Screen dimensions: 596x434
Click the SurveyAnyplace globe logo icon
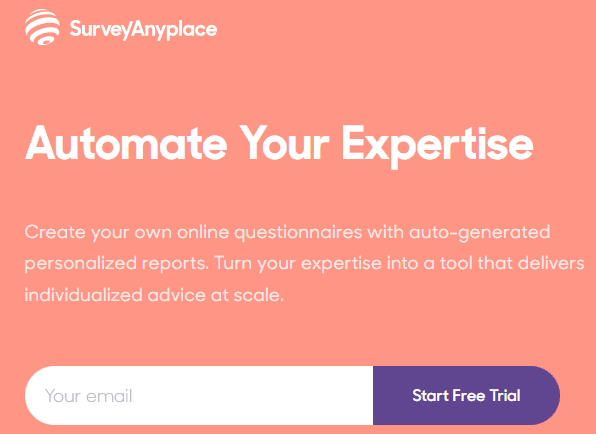42,27
